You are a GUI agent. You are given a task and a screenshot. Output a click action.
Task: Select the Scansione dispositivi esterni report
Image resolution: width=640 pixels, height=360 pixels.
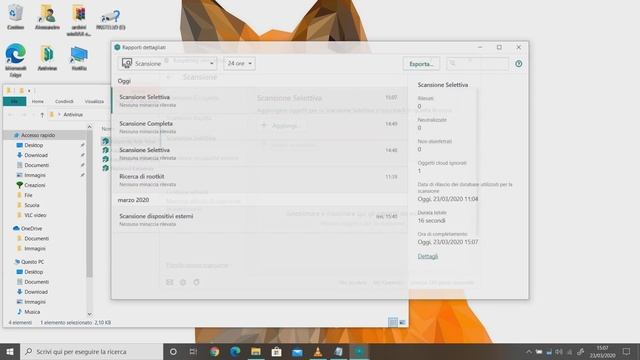coord(260,220)
